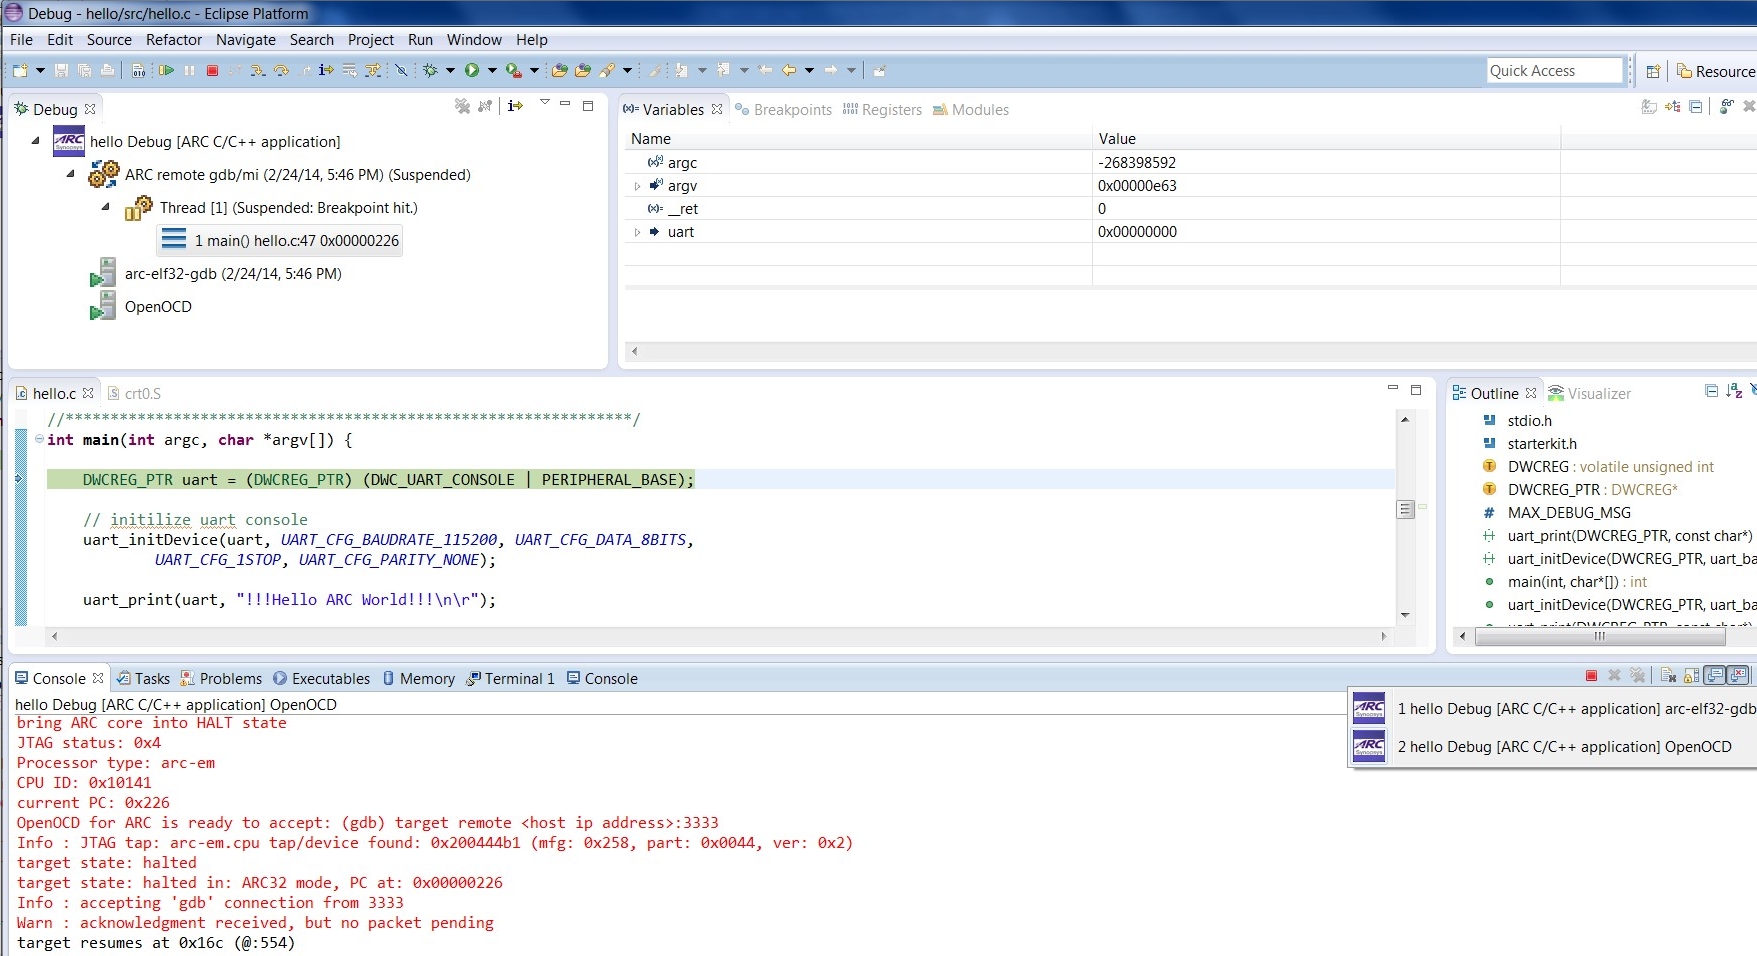Open the External Tools dropdown arrow
The image size is (1757, 956).
[534, 70]
